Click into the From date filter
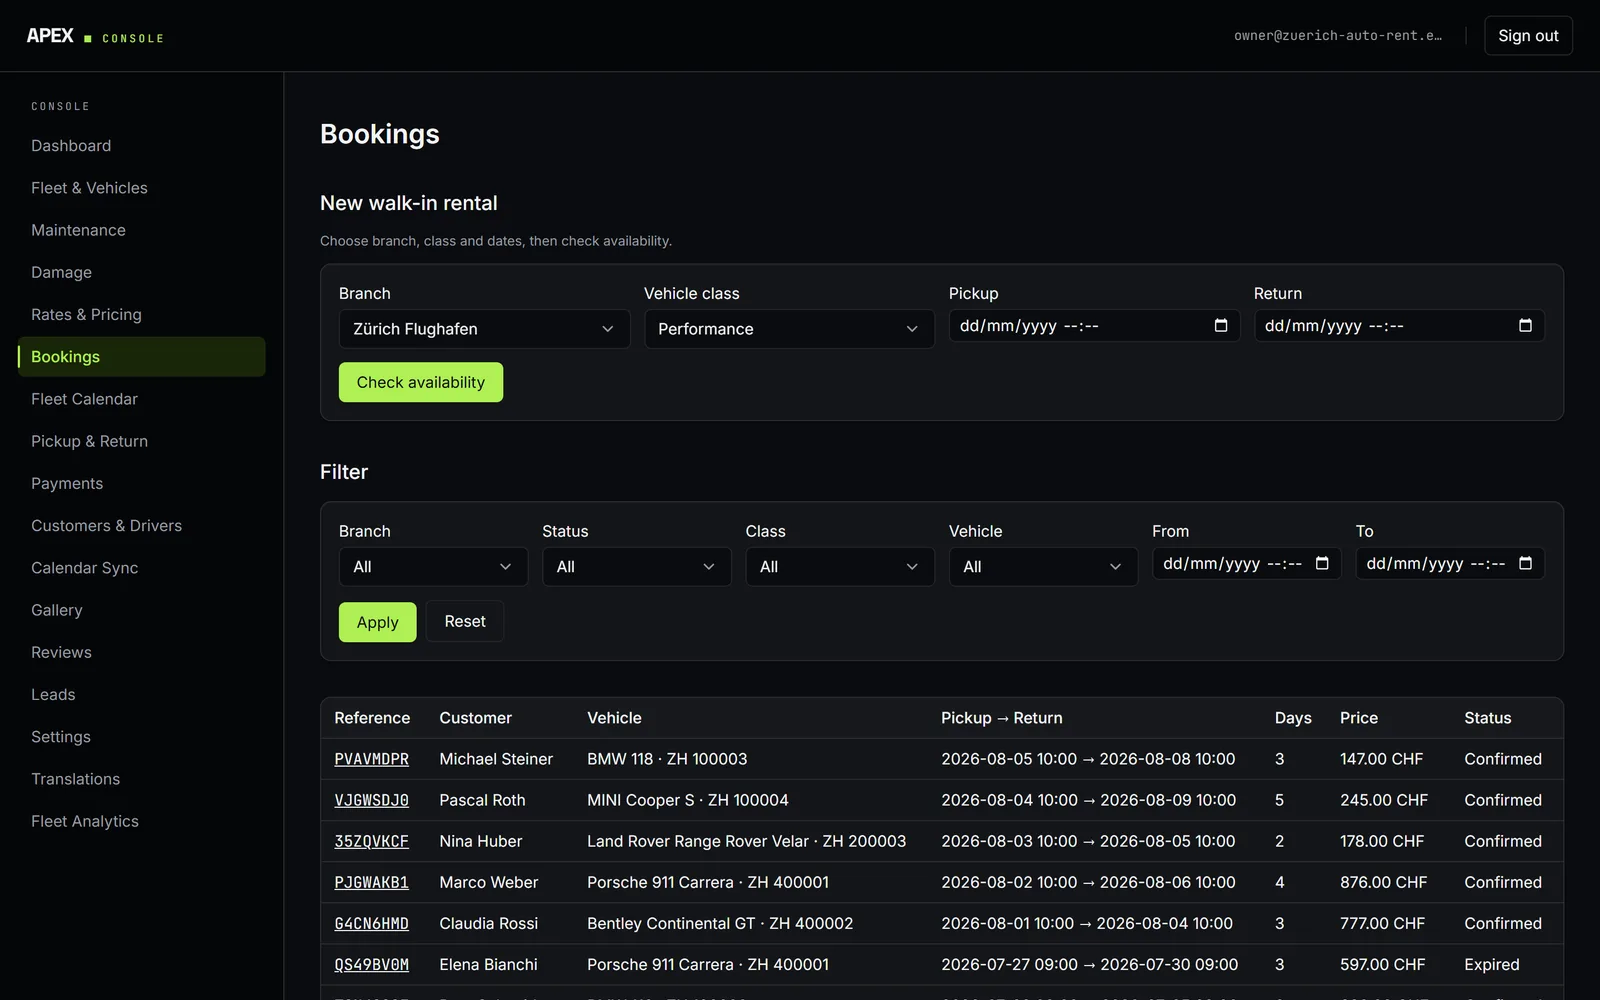This screenshot has width=1600, height=1000. [x=1246, y=564]
